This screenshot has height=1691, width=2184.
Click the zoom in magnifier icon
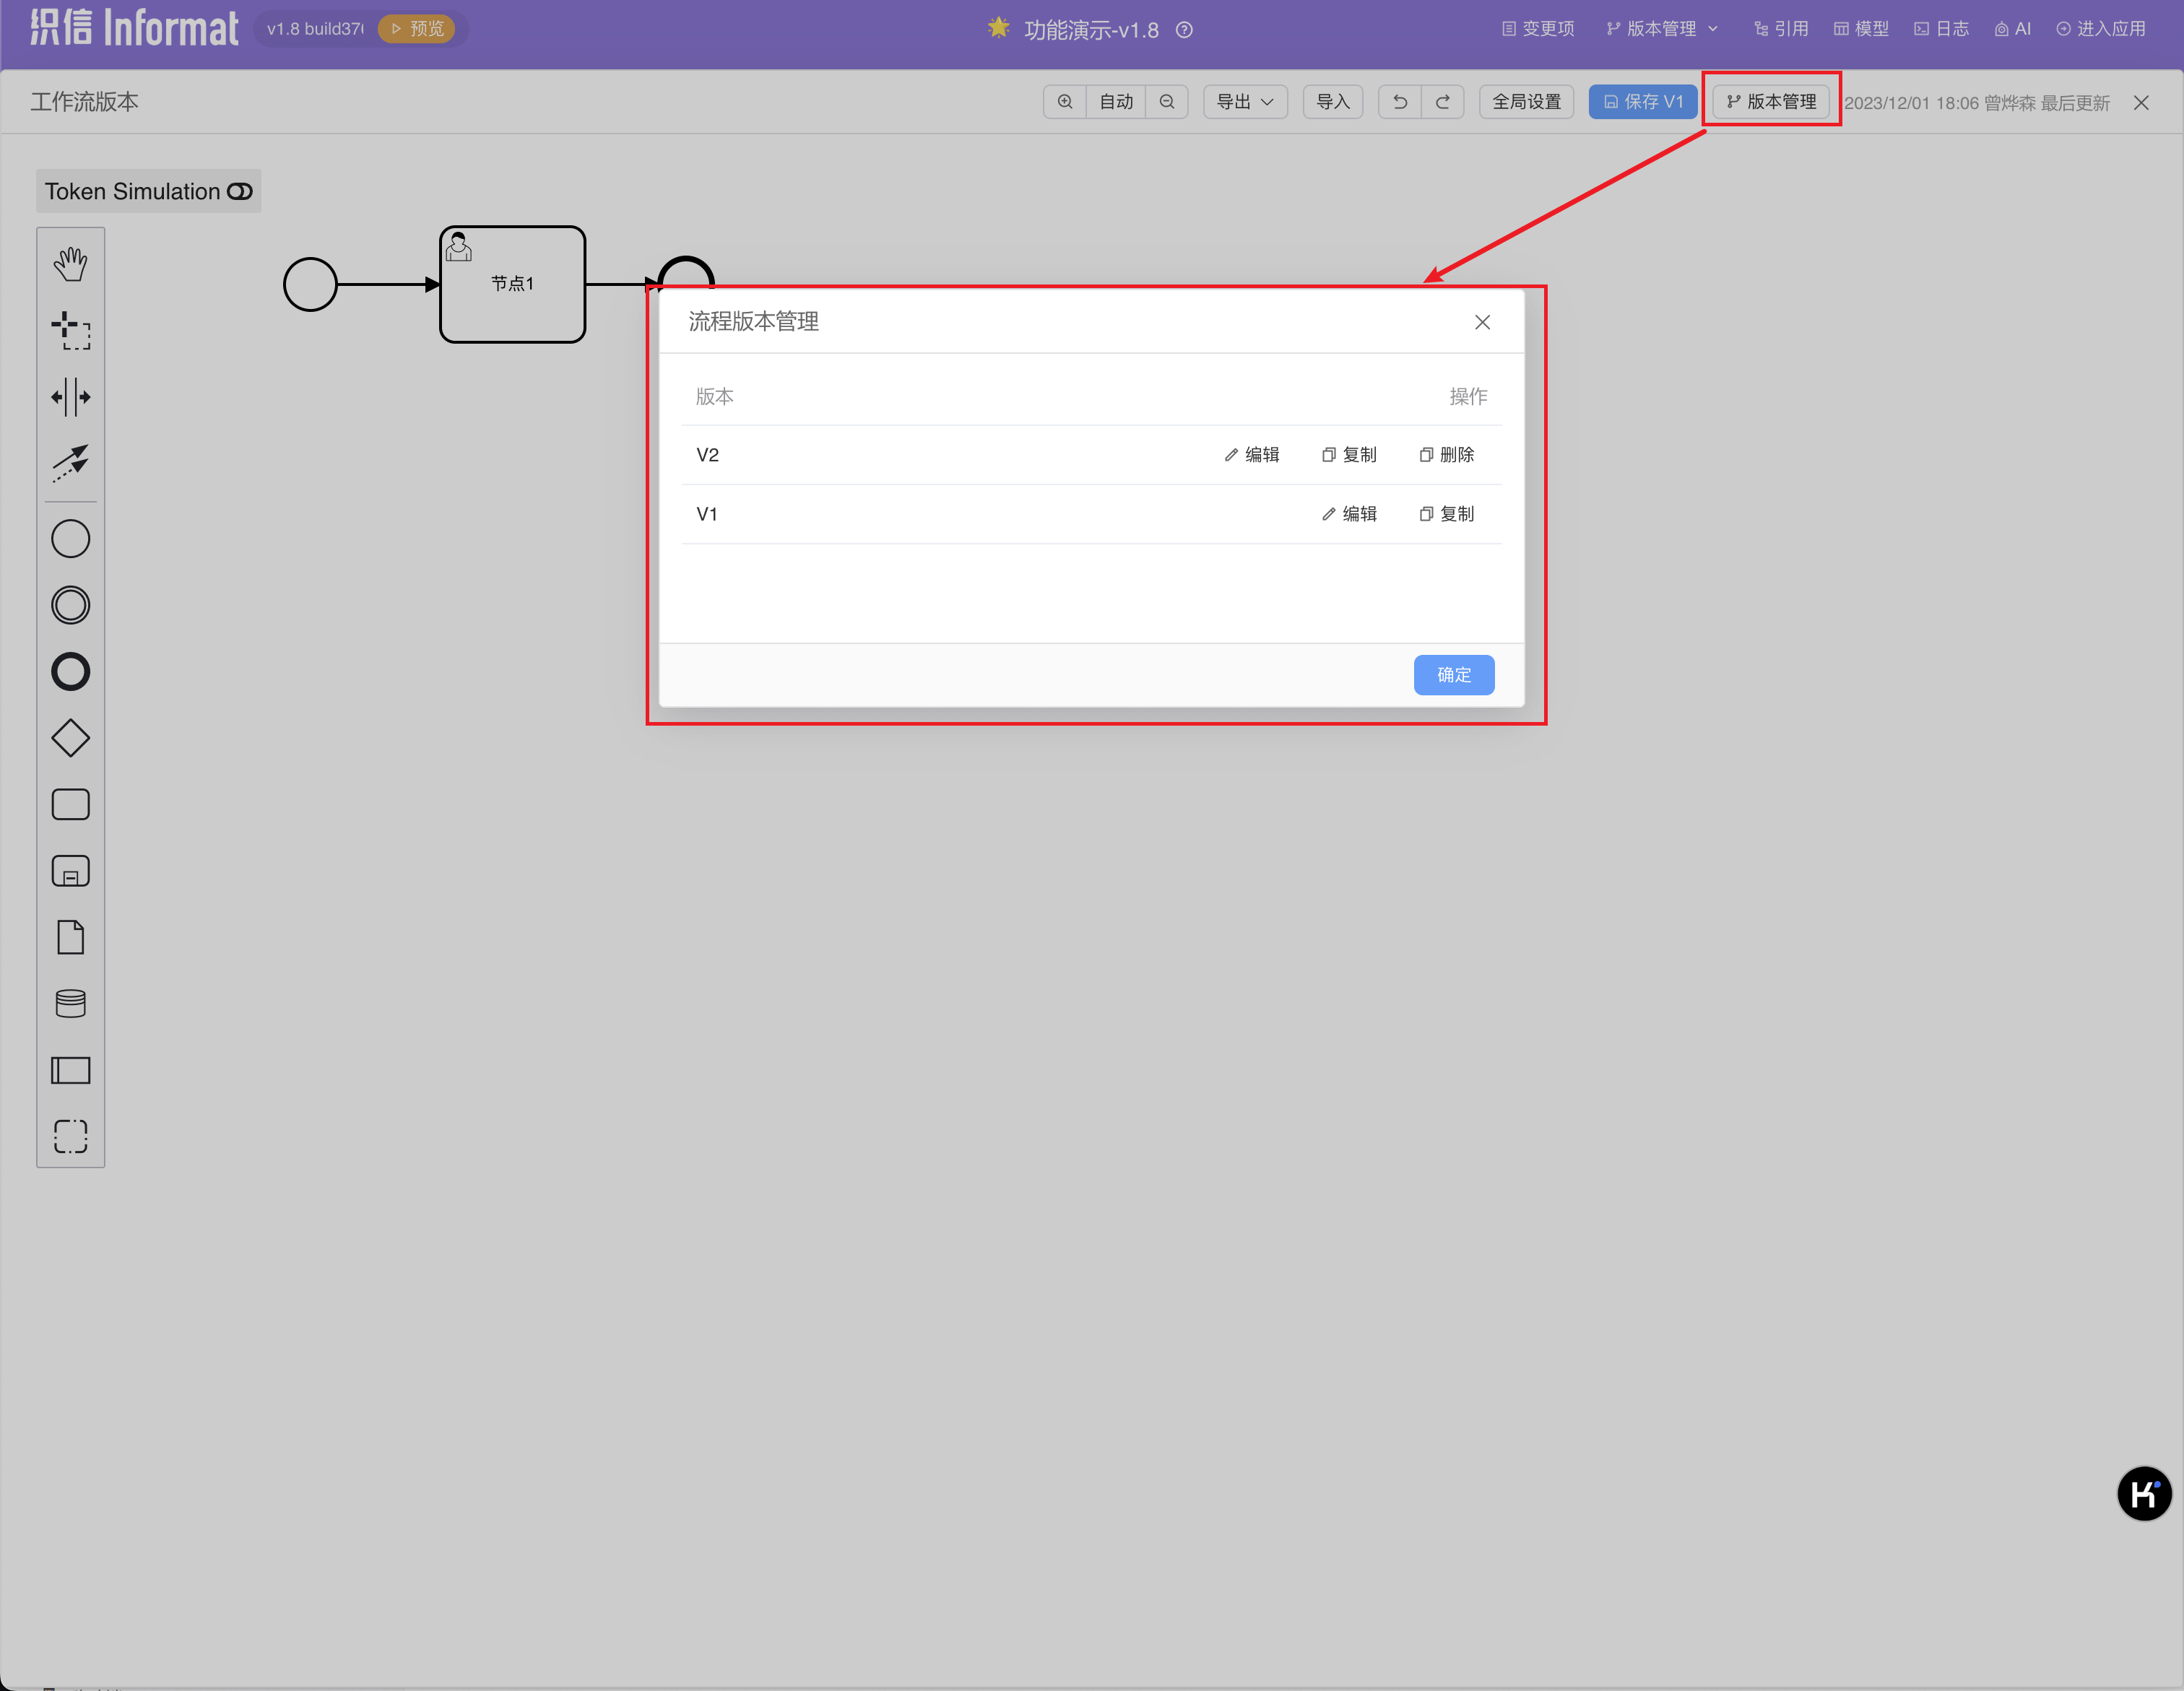click(x=1065, y=102)
